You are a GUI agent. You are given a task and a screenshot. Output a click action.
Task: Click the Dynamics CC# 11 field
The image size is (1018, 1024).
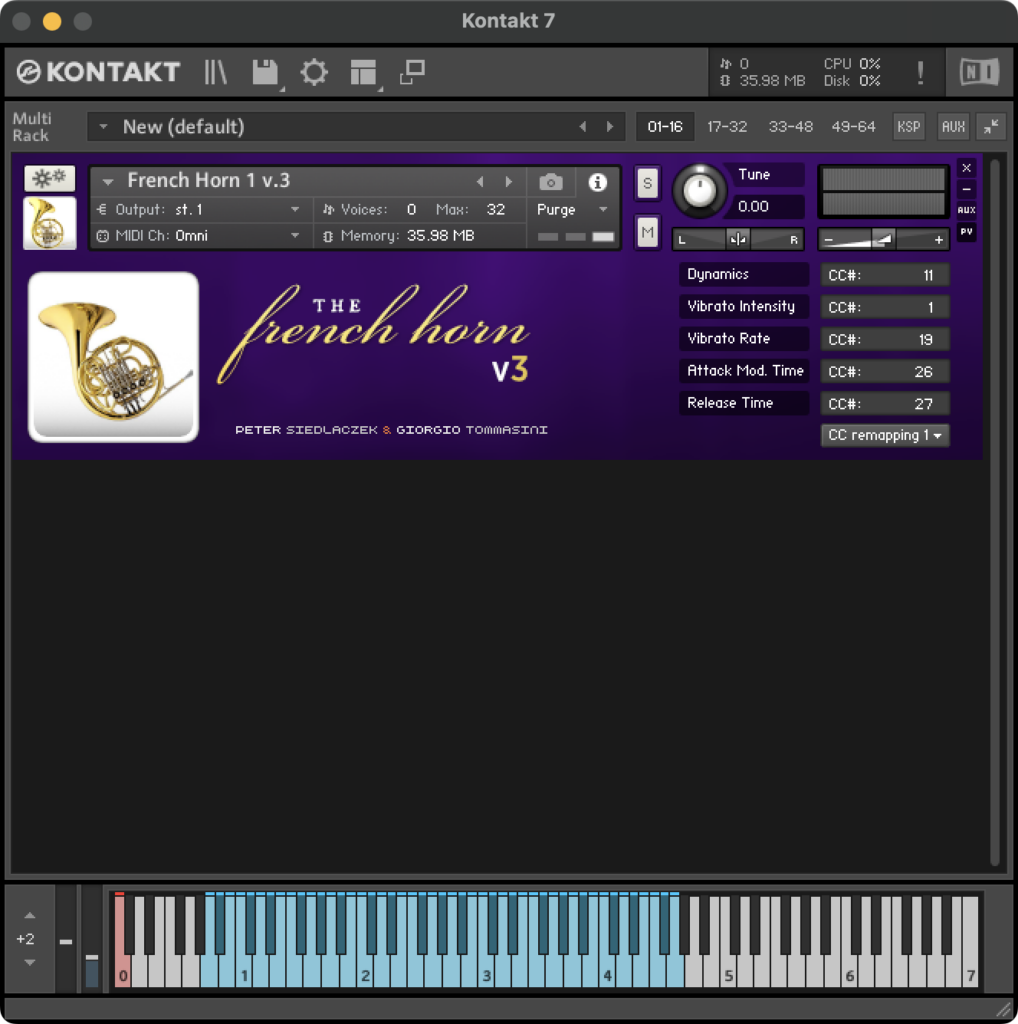click(885, 275)
